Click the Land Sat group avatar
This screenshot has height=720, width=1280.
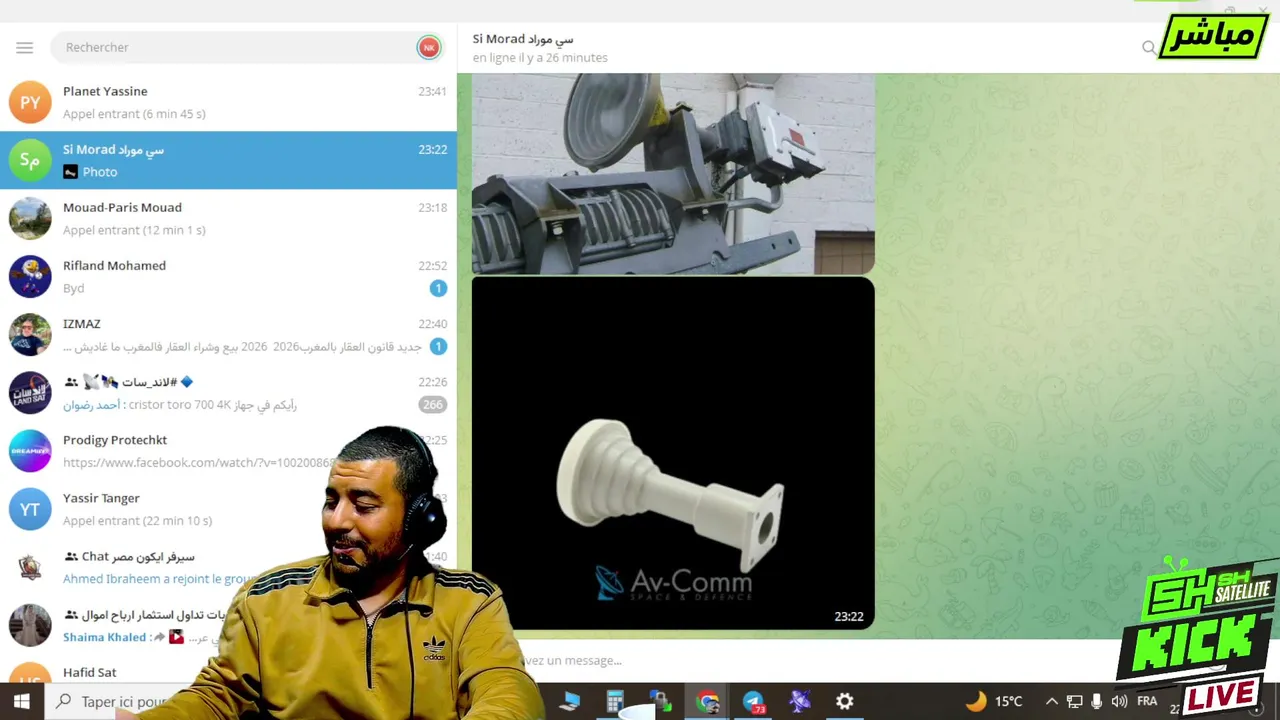(30, 393)
